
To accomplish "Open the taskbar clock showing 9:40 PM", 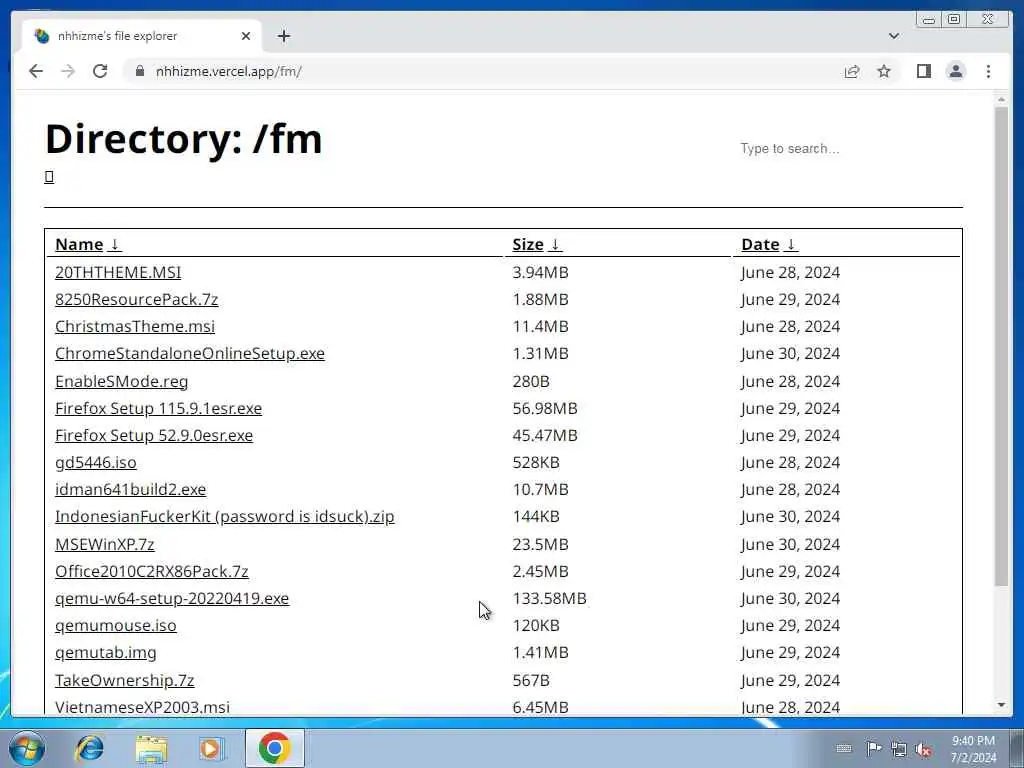I will point(973,749).
